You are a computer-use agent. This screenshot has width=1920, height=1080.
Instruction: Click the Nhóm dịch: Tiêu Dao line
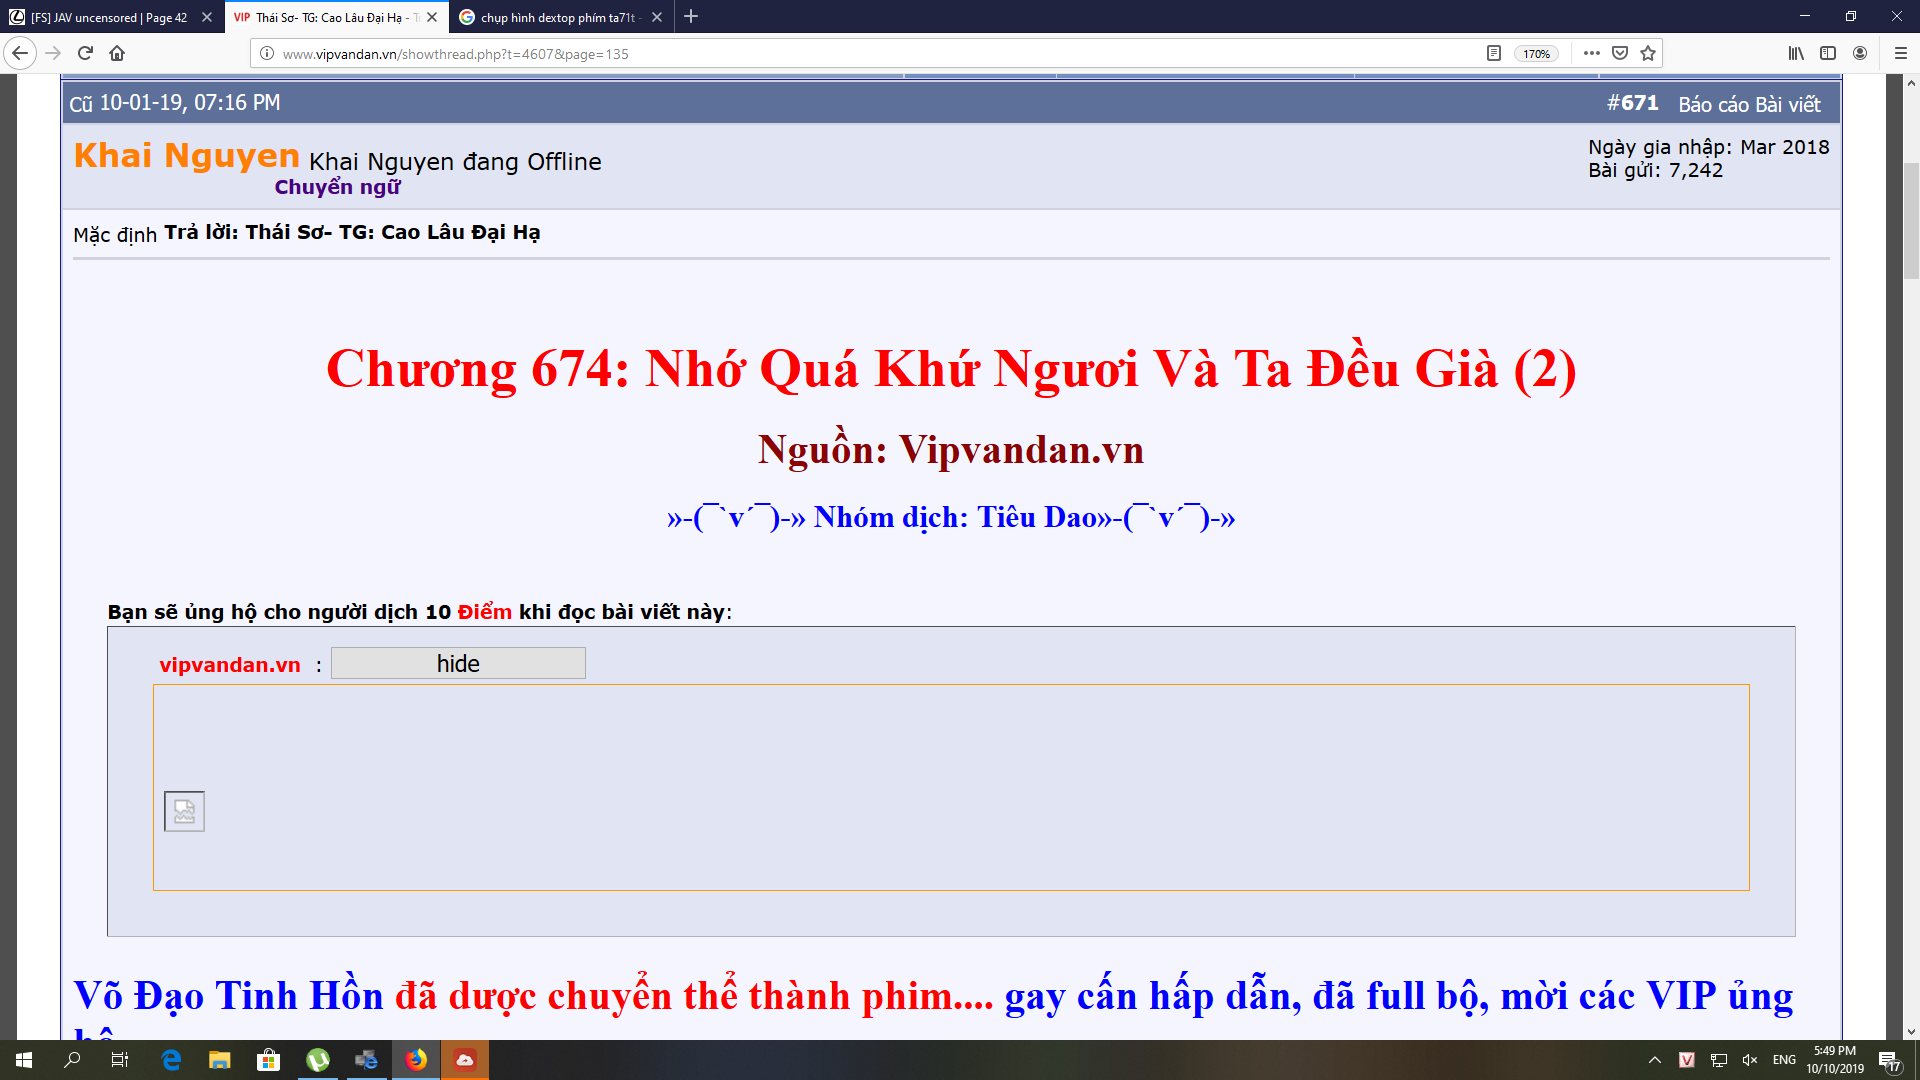tap(951, 518)
